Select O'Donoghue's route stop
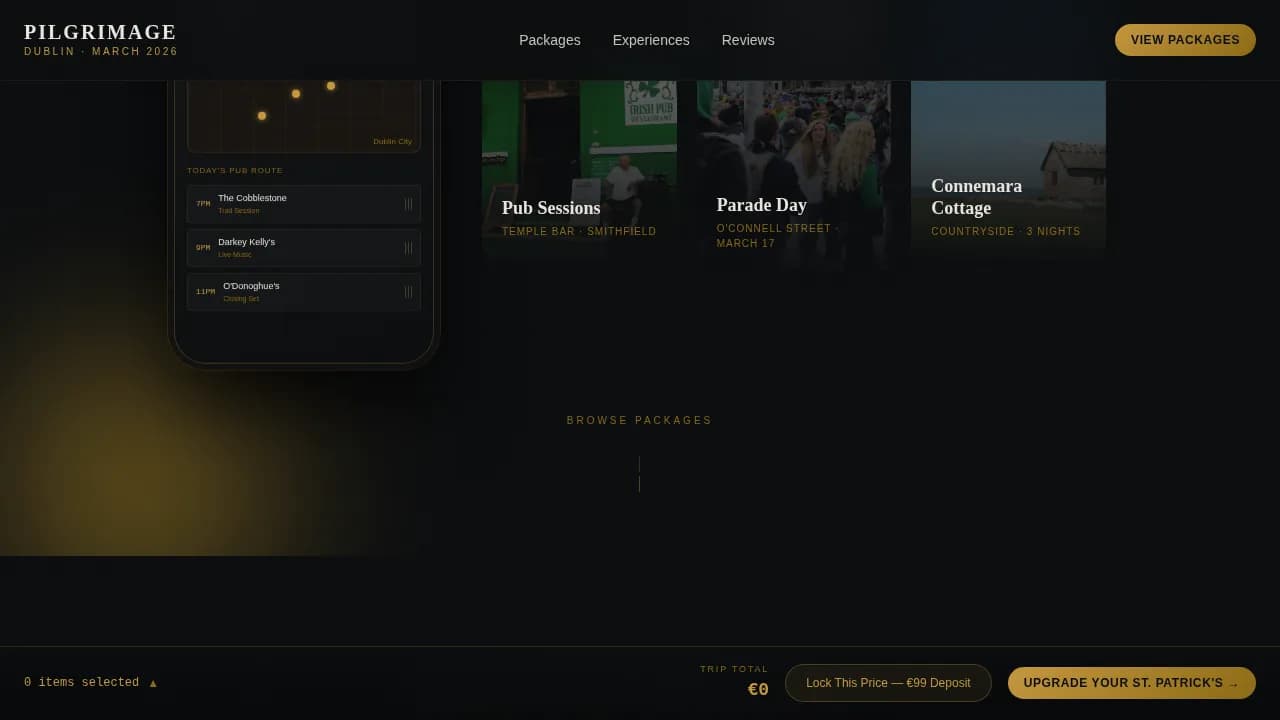The height and width of the screenshot is (720, 1280). [x=304, y=292]
